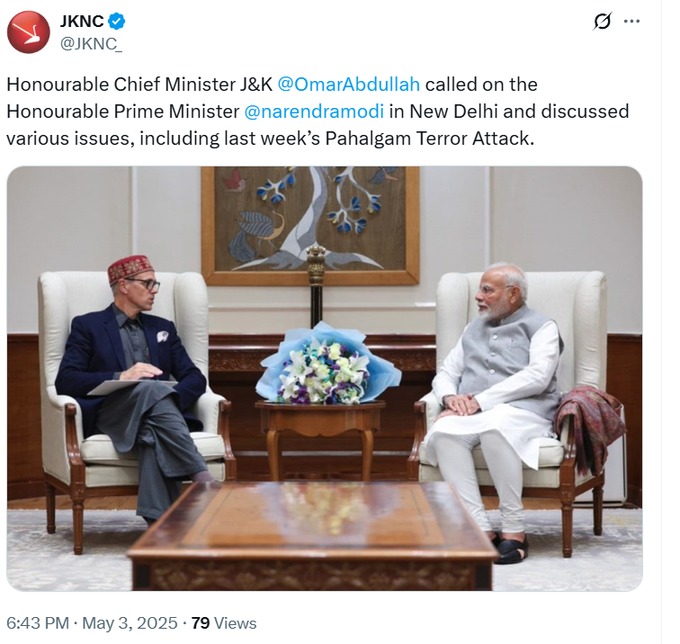Click the JKNC display name
This screenshot has height=644, width=680.
(x=82, y=21)
